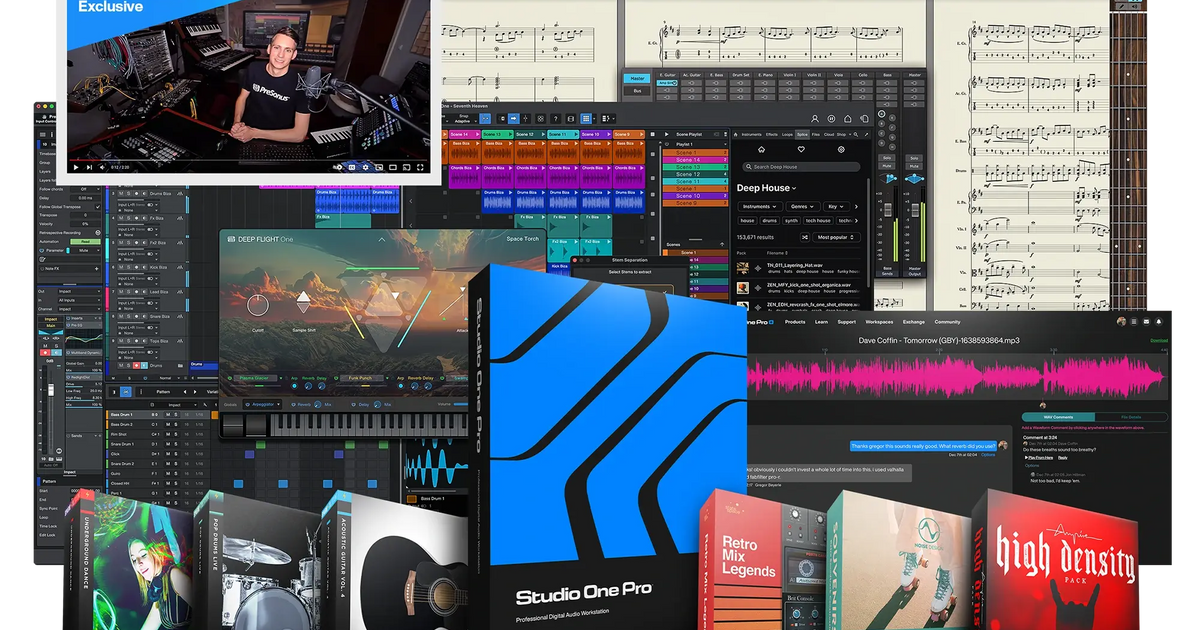Shuffle the Splice search results
The width and height of the screenshot is (1200, 630).
(805, 236)
